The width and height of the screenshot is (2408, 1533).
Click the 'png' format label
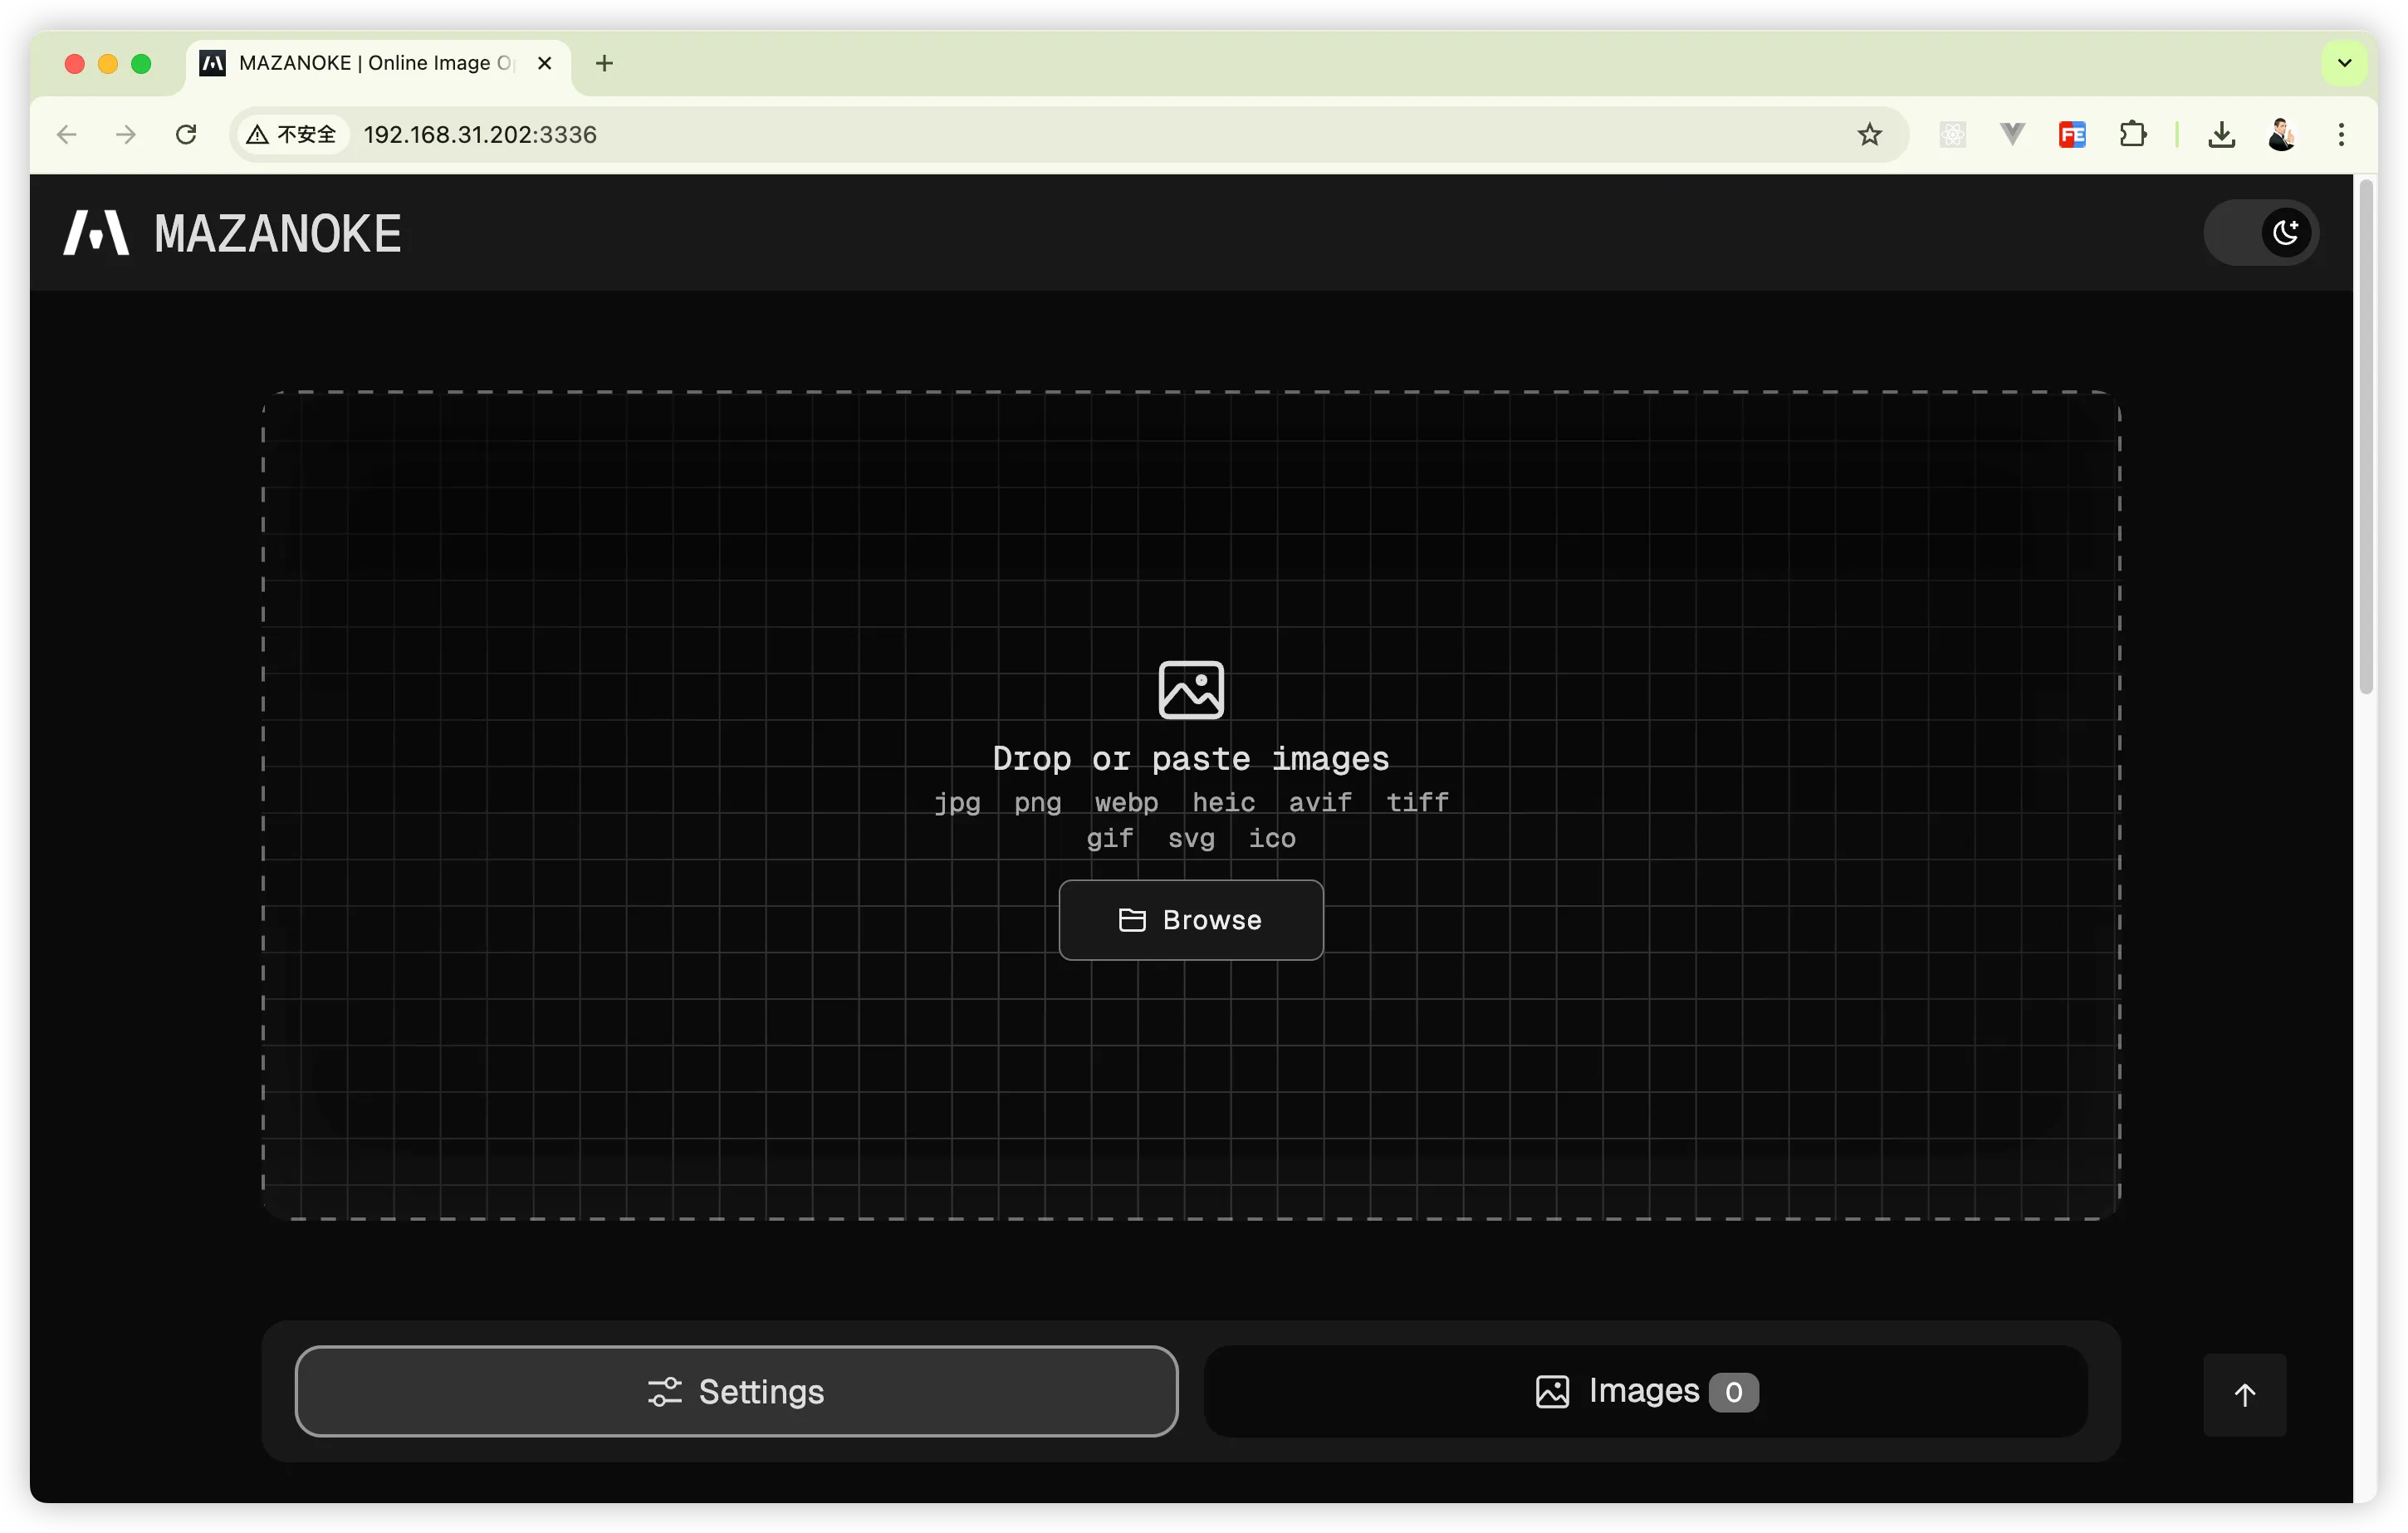(1038, 802)
